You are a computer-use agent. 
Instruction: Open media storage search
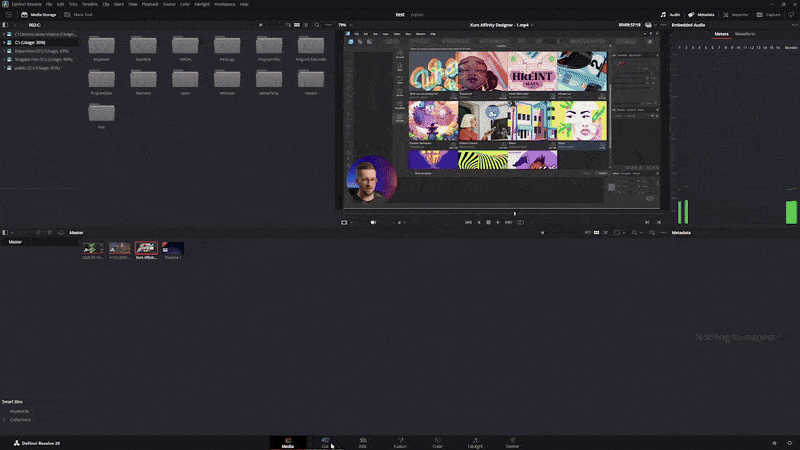[x=317, y=25]
